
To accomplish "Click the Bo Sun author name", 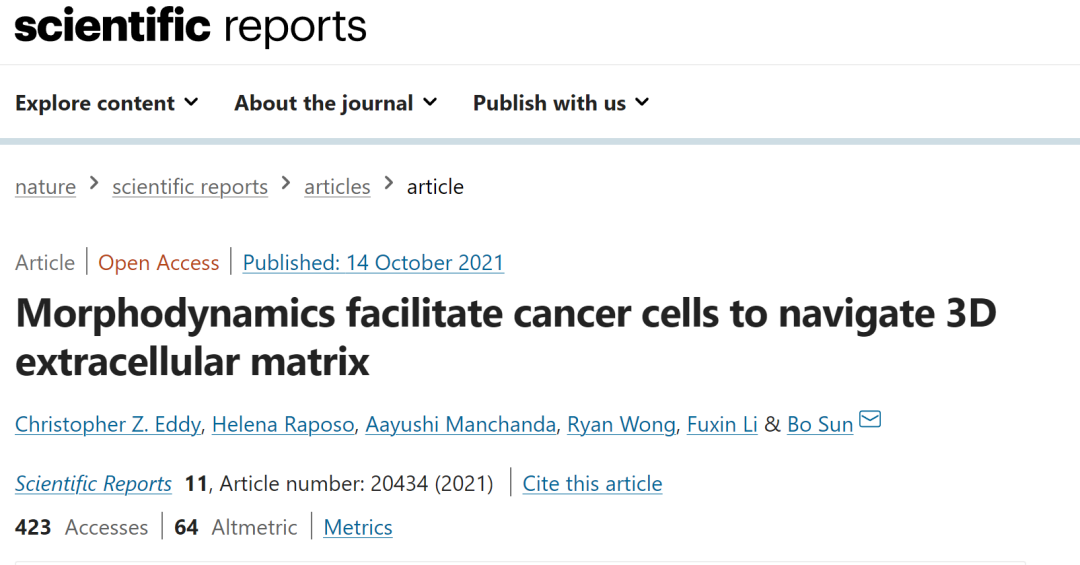I will (820, 424).
